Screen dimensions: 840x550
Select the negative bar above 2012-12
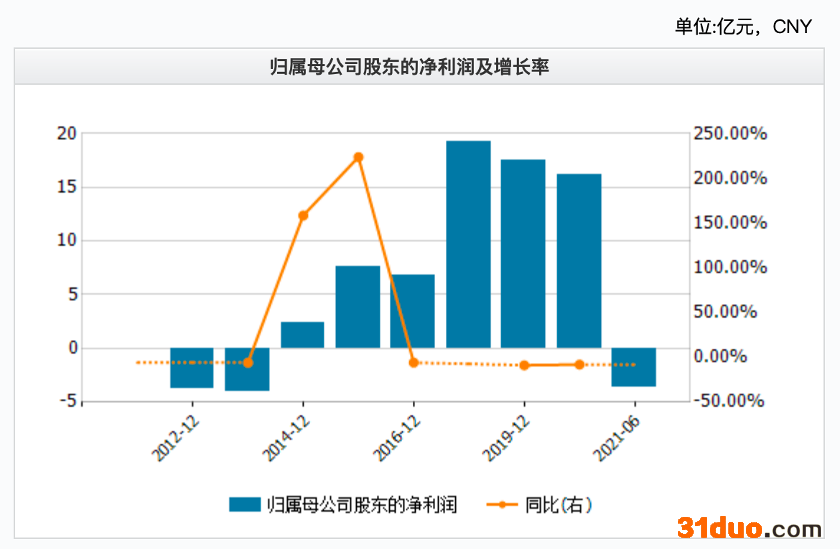tap(192, 368)
